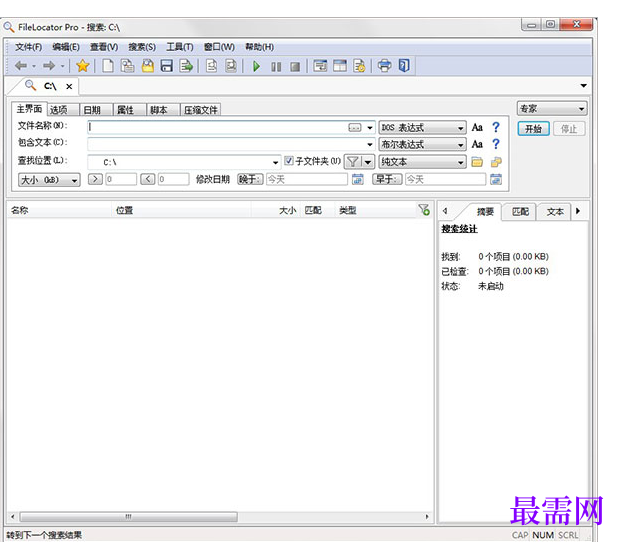Click the 开始 button

(533, 129)
